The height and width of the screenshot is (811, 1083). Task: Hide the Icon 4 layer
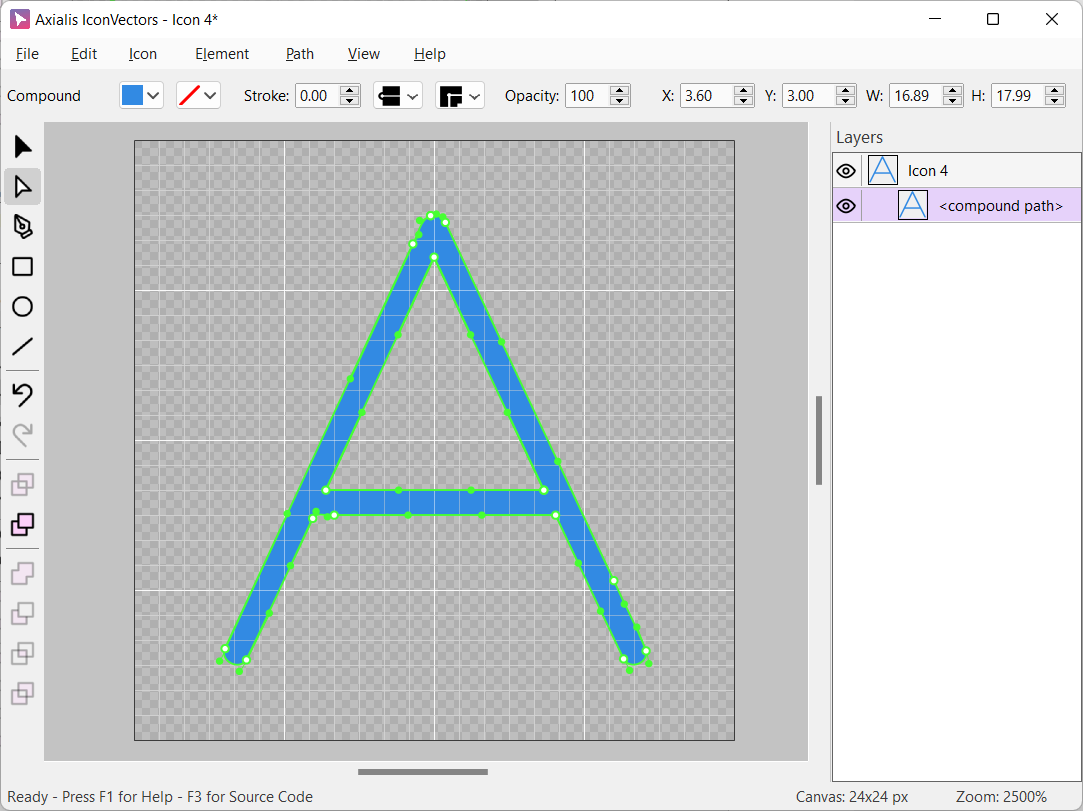click(x=846, y=171)
